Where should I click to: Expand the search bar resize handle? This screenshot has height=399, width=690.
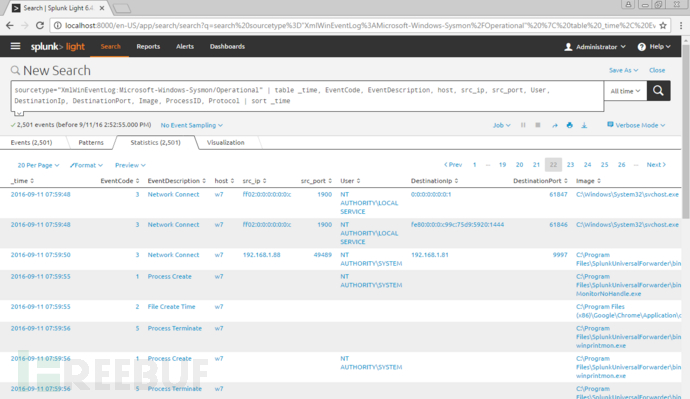click(x=18, y=113)
